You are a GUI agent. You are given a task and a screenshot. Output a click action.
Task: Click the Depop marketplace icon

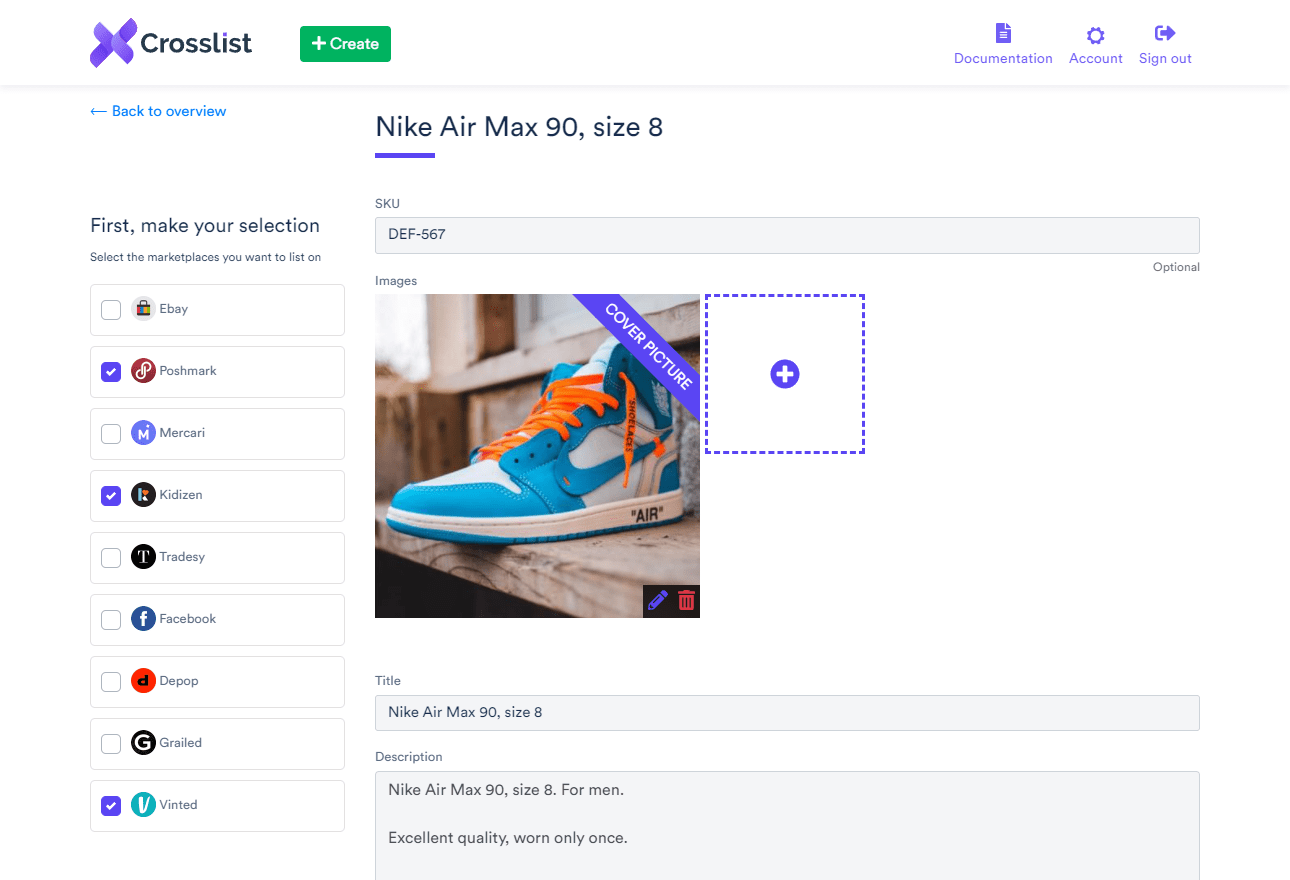(143, 681)
